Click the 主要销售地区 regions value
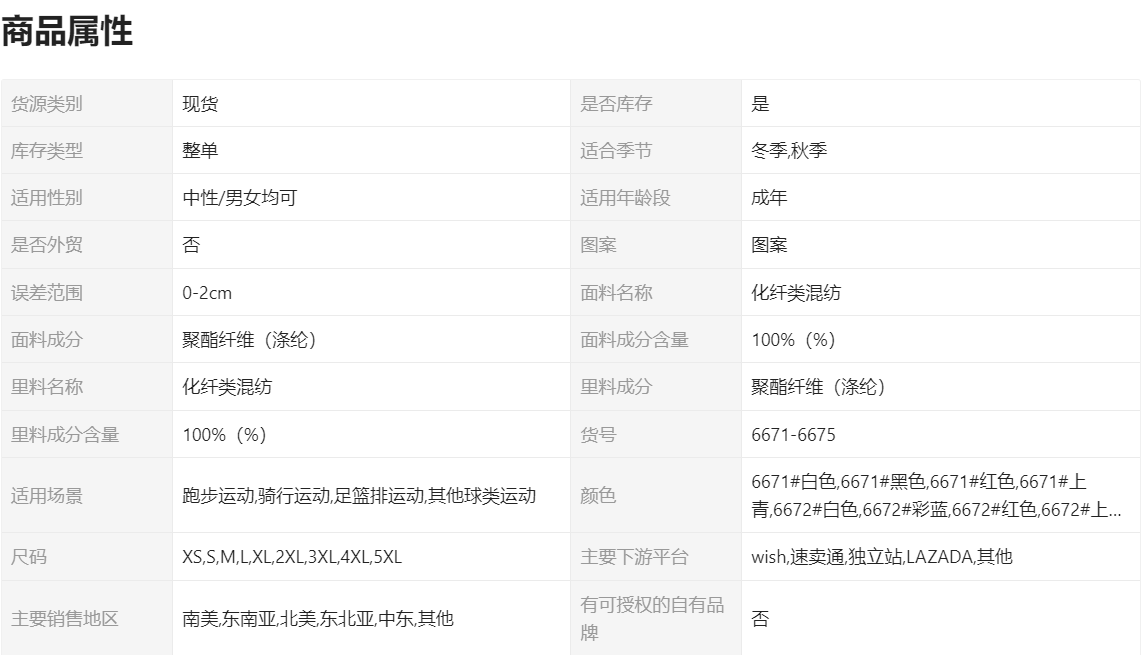Screen dimensions: 1143x655 tap(317, 619)
